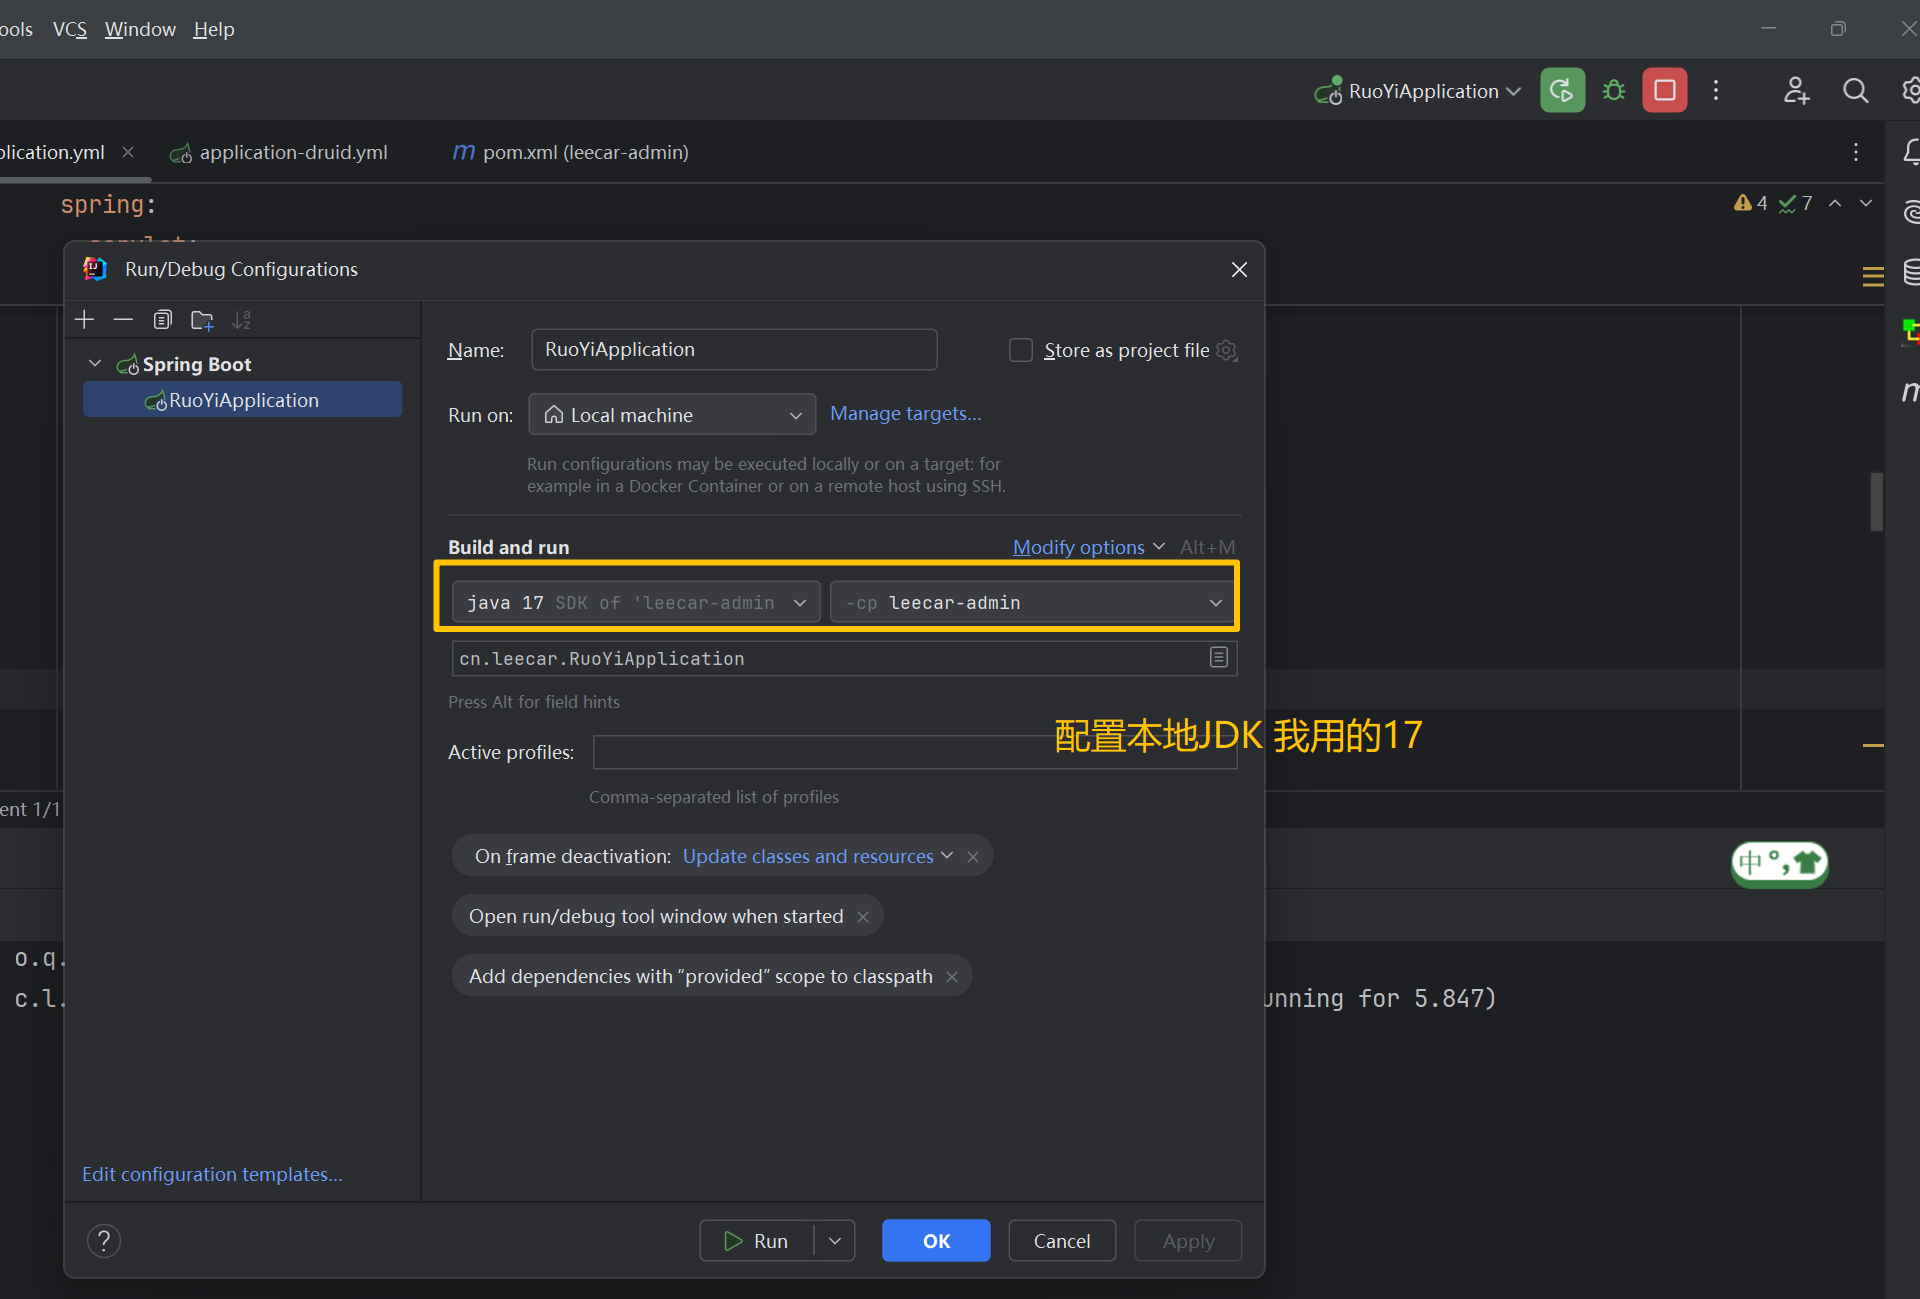Click the green Rerun RuoYiApplication icon

click(1562, 91)
